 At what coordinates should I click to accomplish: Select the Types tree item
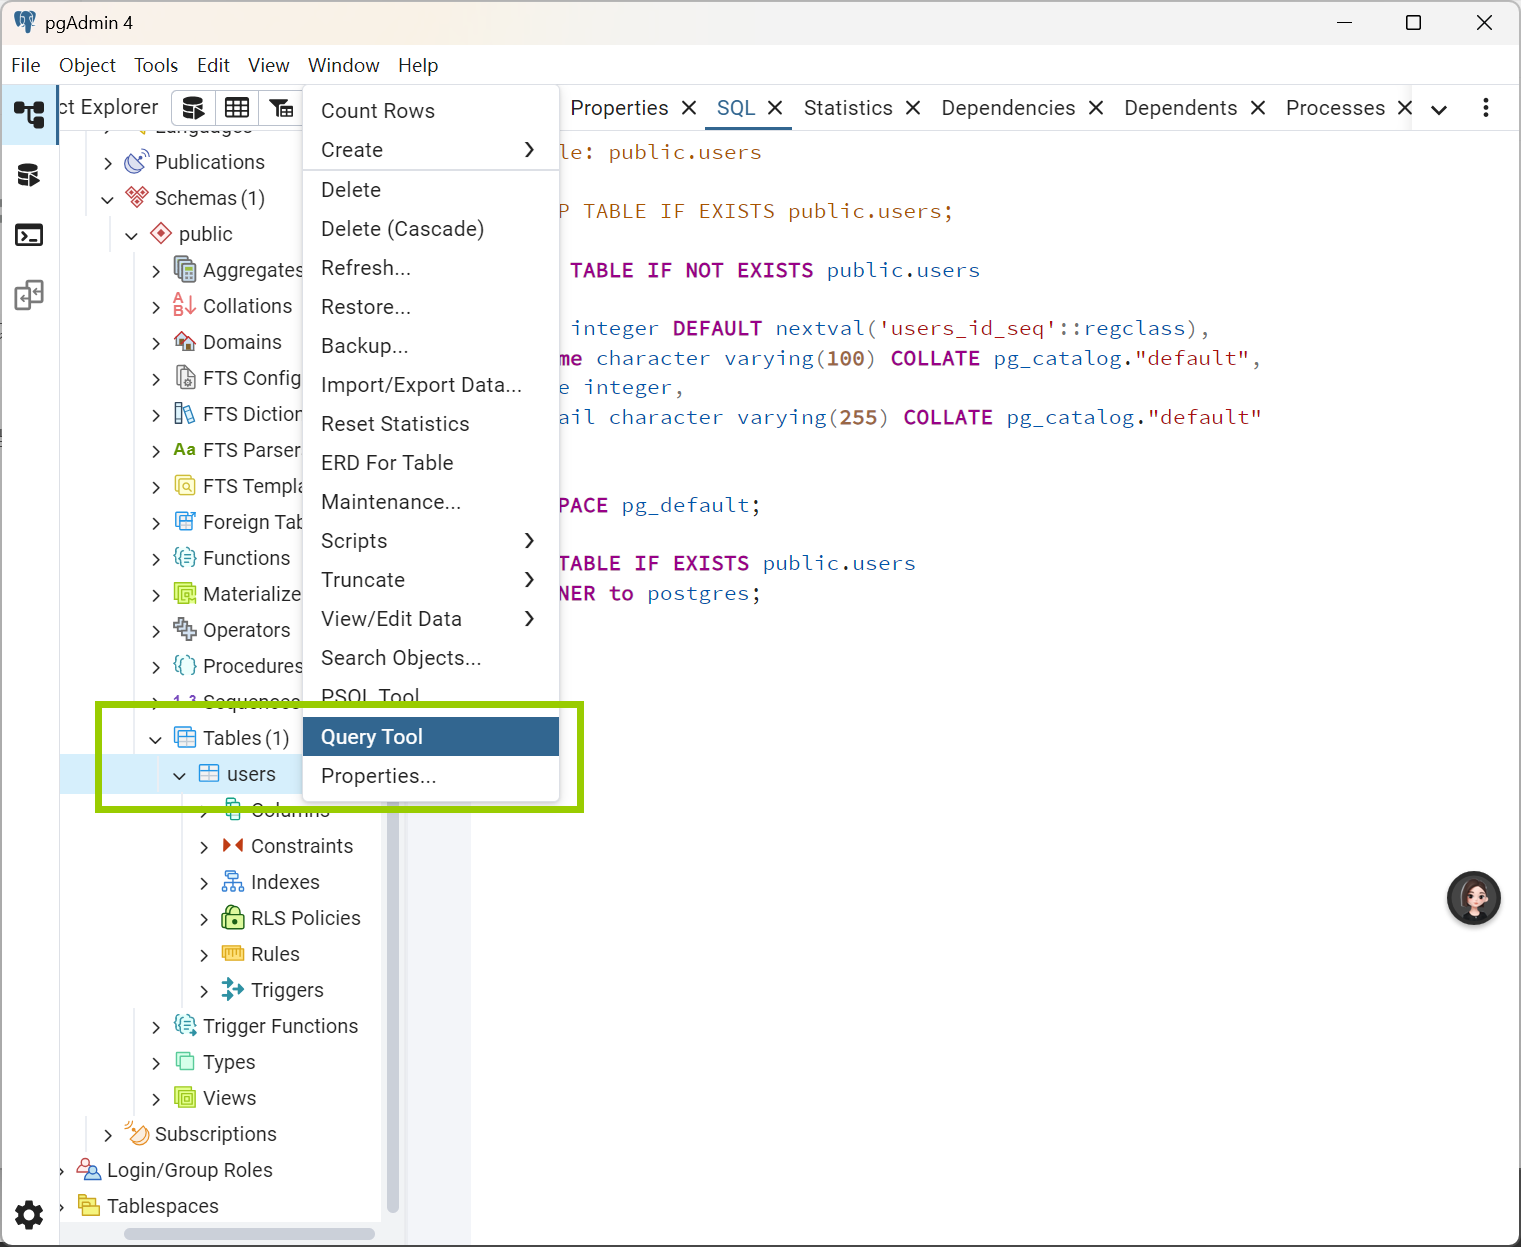pos(229,1062)
